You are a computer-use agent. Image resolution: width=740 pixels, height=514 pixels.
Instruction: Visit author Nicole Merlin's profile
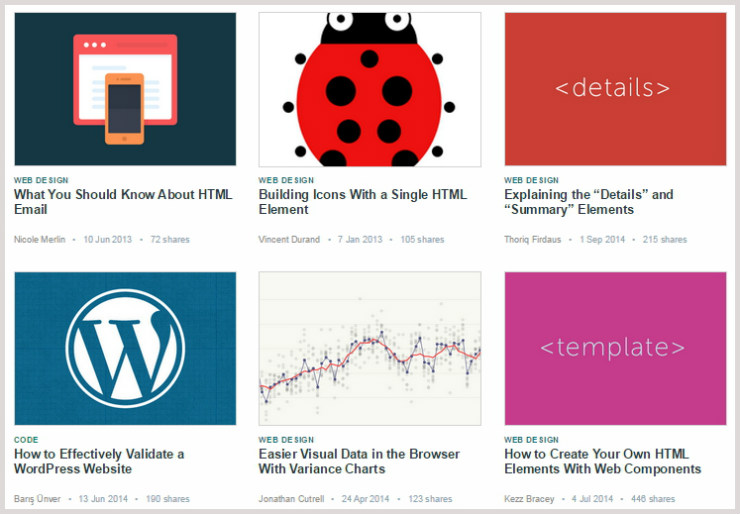pos(40,239)
